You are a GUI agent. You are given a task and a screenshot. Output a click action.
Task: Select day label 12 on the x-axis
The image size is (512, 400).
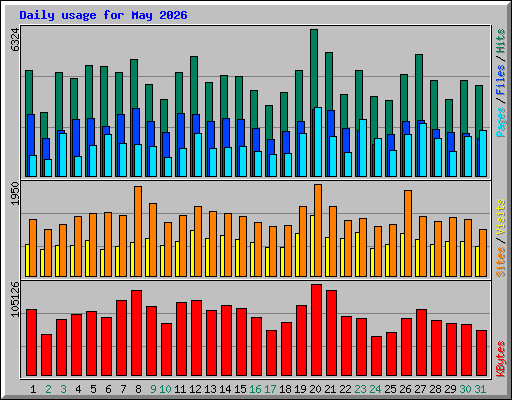[195, 389]
